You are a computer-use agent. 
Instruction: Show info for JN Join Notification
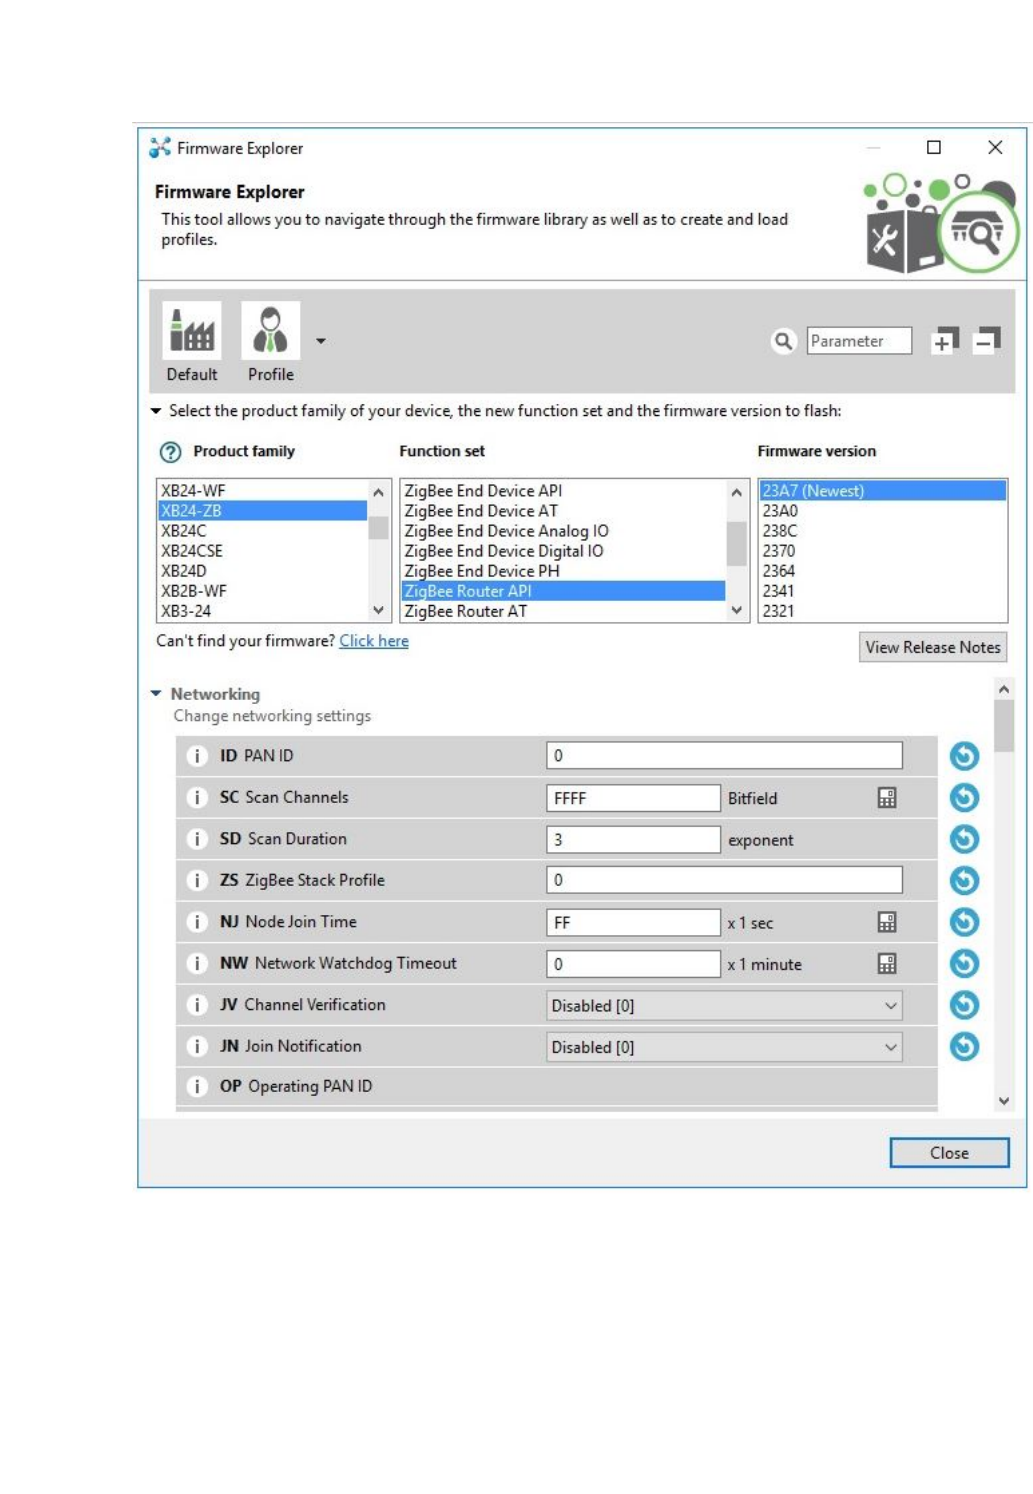[197, 1046]
